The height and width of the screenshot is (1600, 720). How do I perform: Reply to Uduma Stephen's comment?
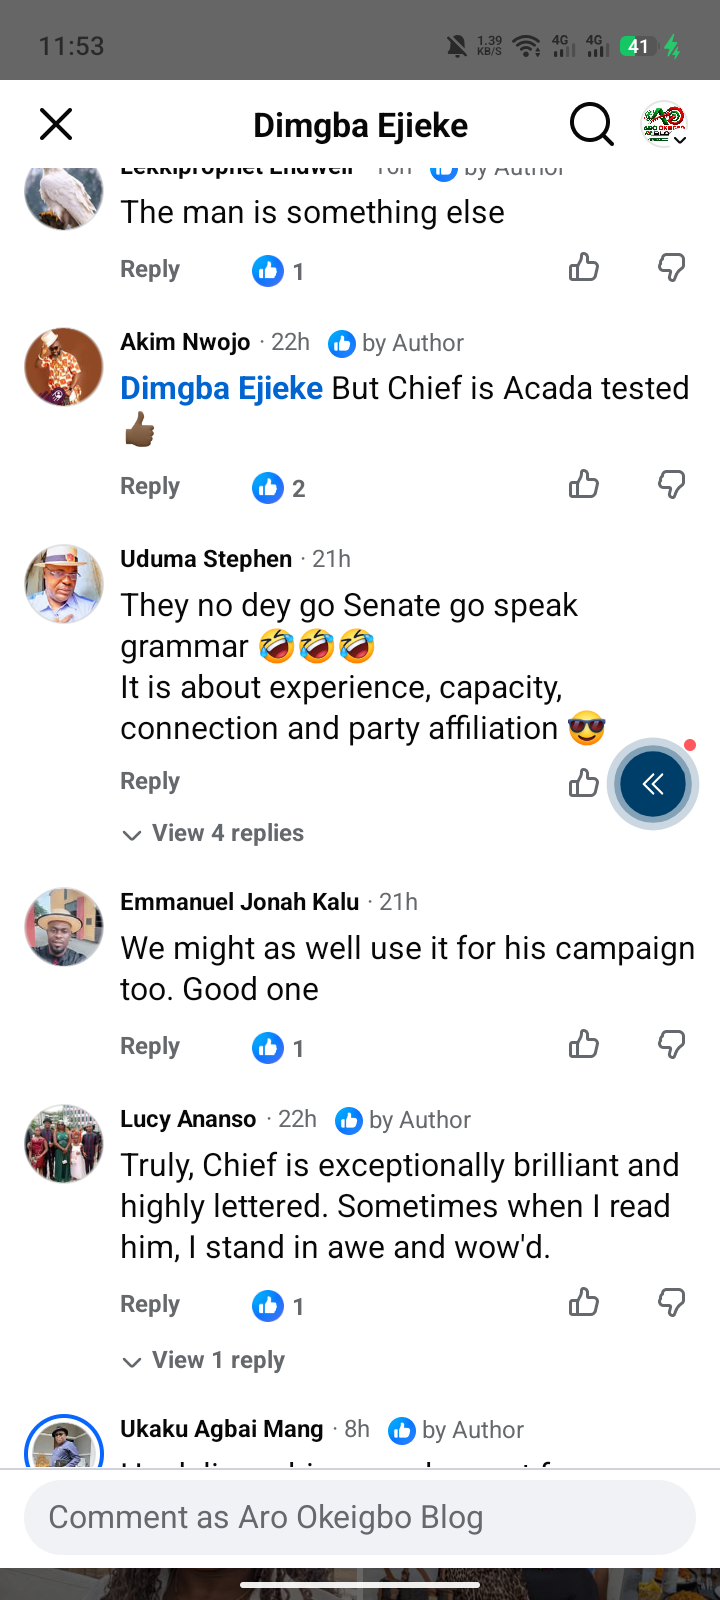tap(150, 781)
